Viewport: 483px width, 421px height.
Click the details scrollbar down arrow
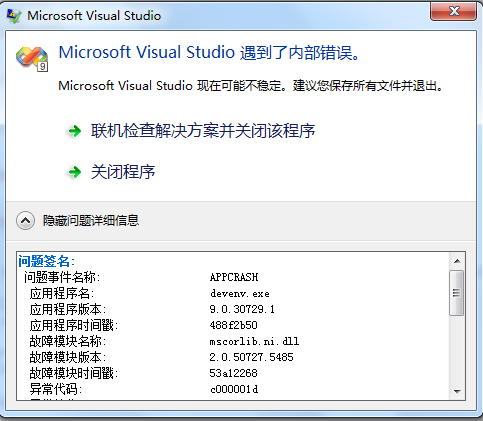pos(457,391)
